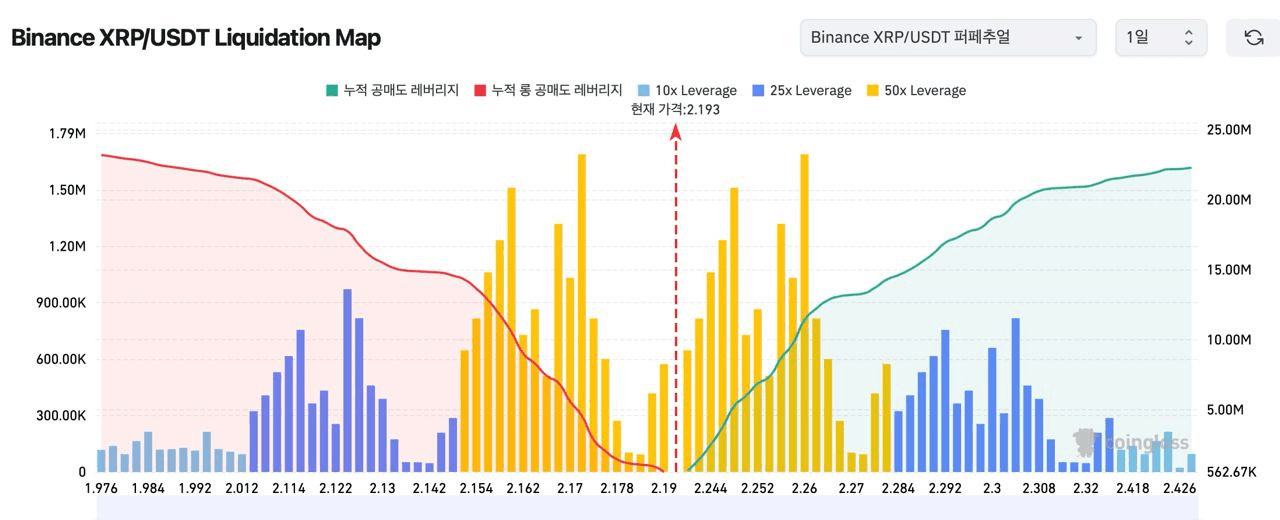Toggle the 50x Leverage legend item

(x=915, y=90)
